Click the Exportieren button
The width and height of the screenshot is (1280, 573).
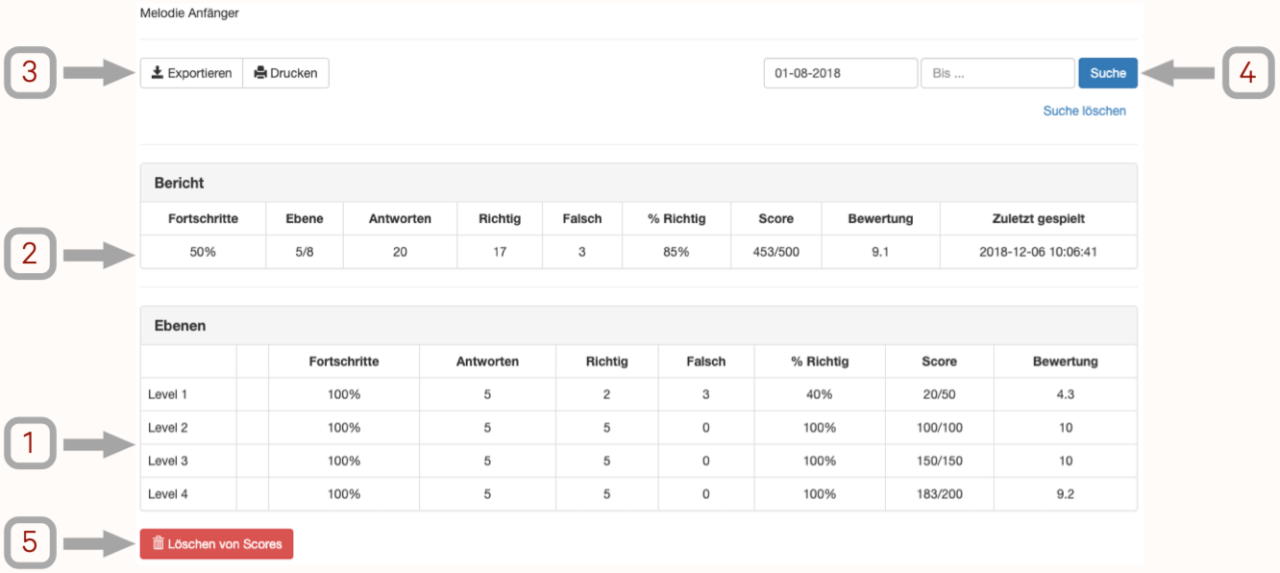(191, 73)
